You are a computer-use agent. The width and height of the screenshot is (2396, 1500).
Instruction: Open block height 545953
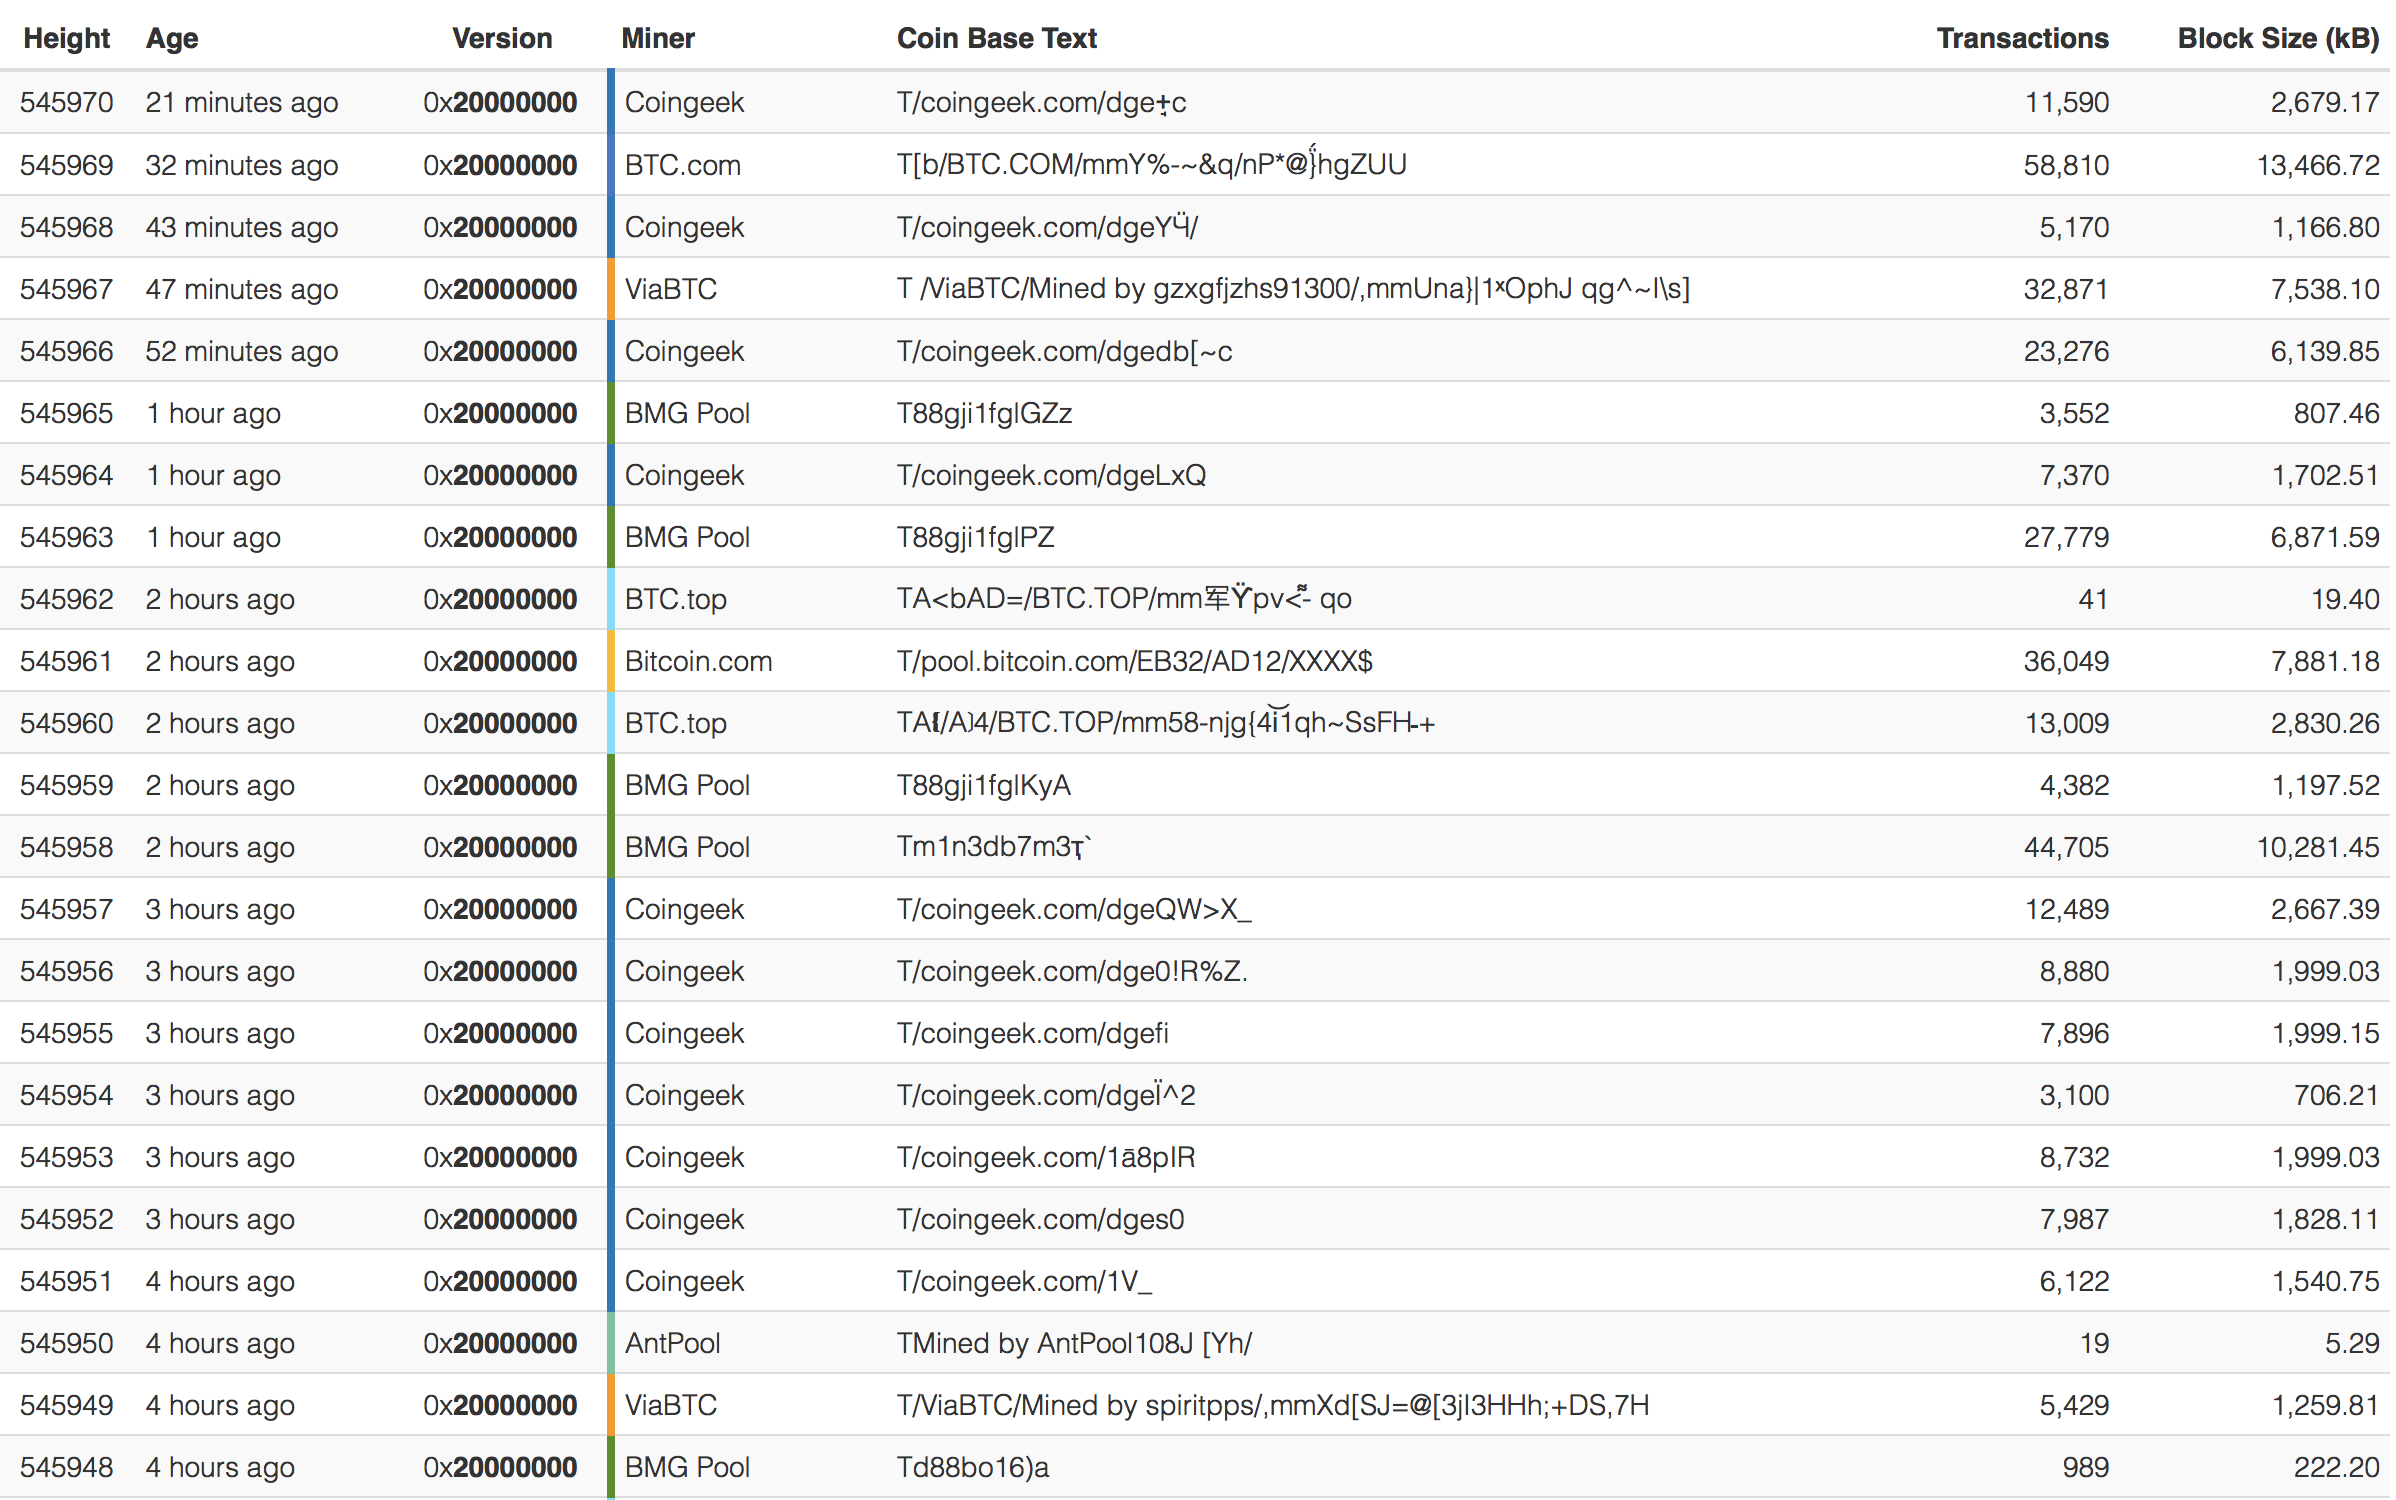(x=66, y=1157)
